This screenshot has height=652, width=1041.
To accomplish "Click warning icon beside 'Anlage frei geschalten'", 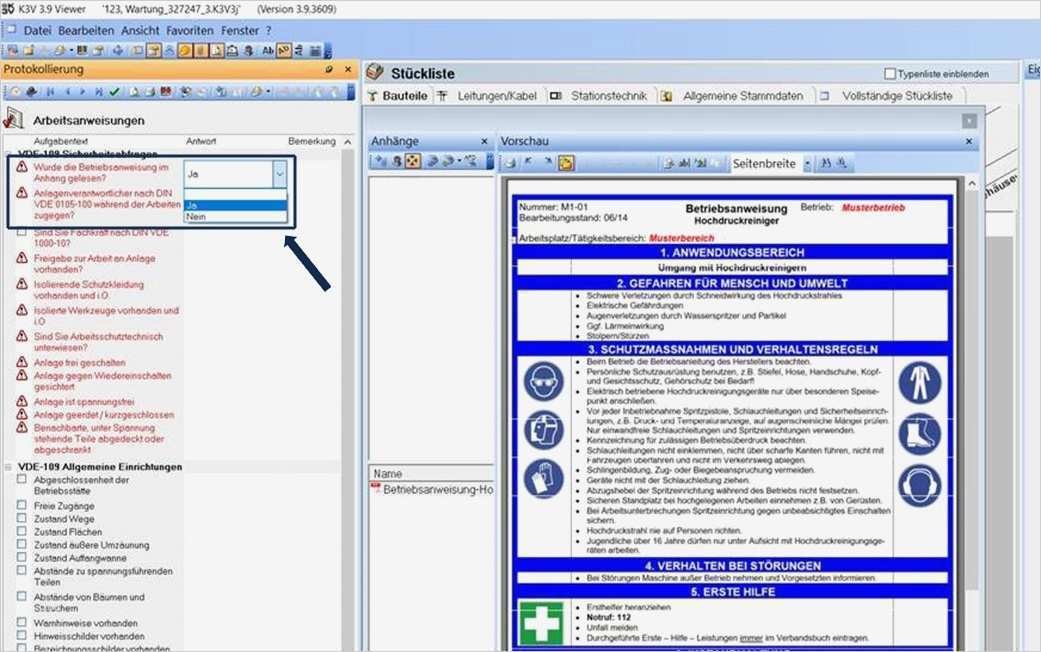I will [22, 363].
